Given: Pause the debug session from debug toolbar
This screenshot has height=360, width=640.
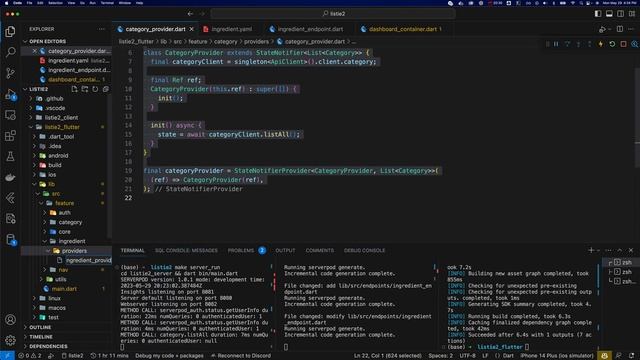Looking at the screenshot, I should (556, 44).
